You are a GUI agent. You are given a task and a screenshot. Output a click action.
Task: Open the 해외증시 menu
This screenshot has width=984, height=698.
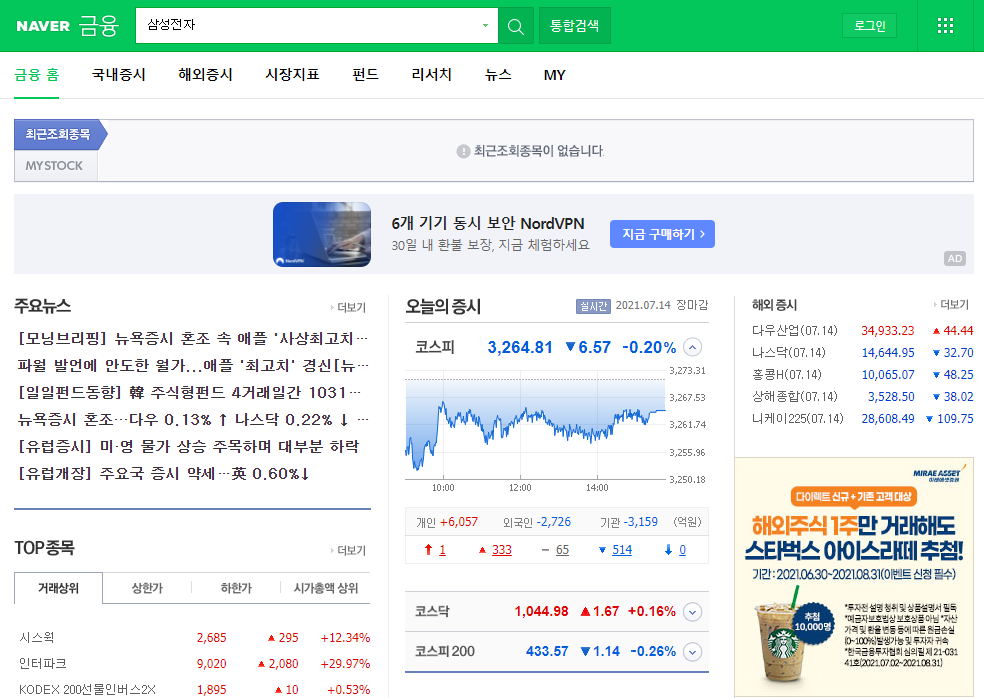click(205, 75)
